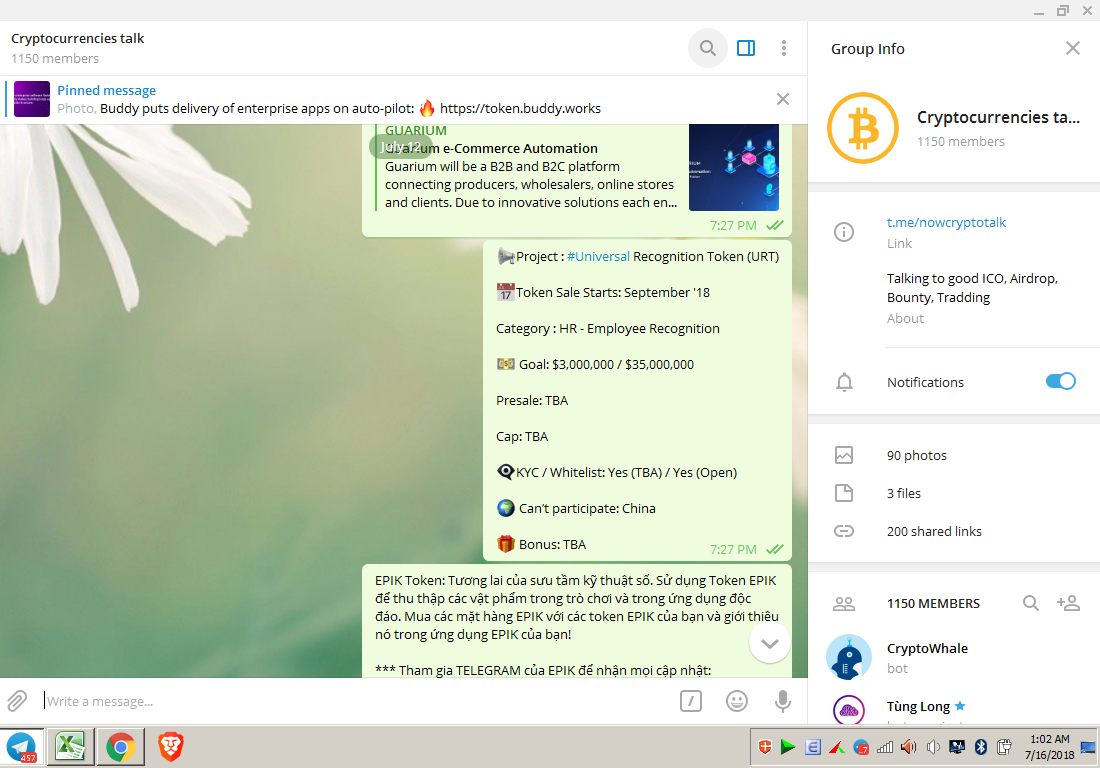
Task: Click the Tùng Long avatar
Action: [849, 710]
